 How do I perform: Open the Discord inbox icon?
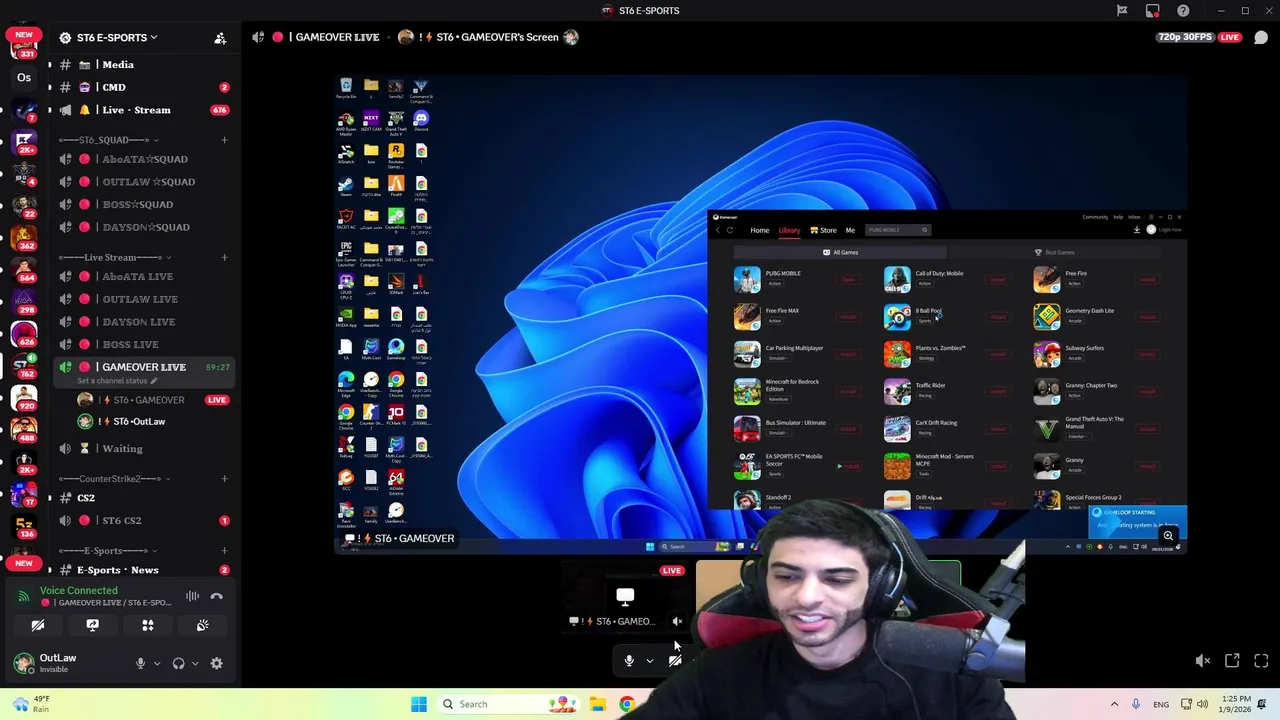click(x=1153, y=11)
